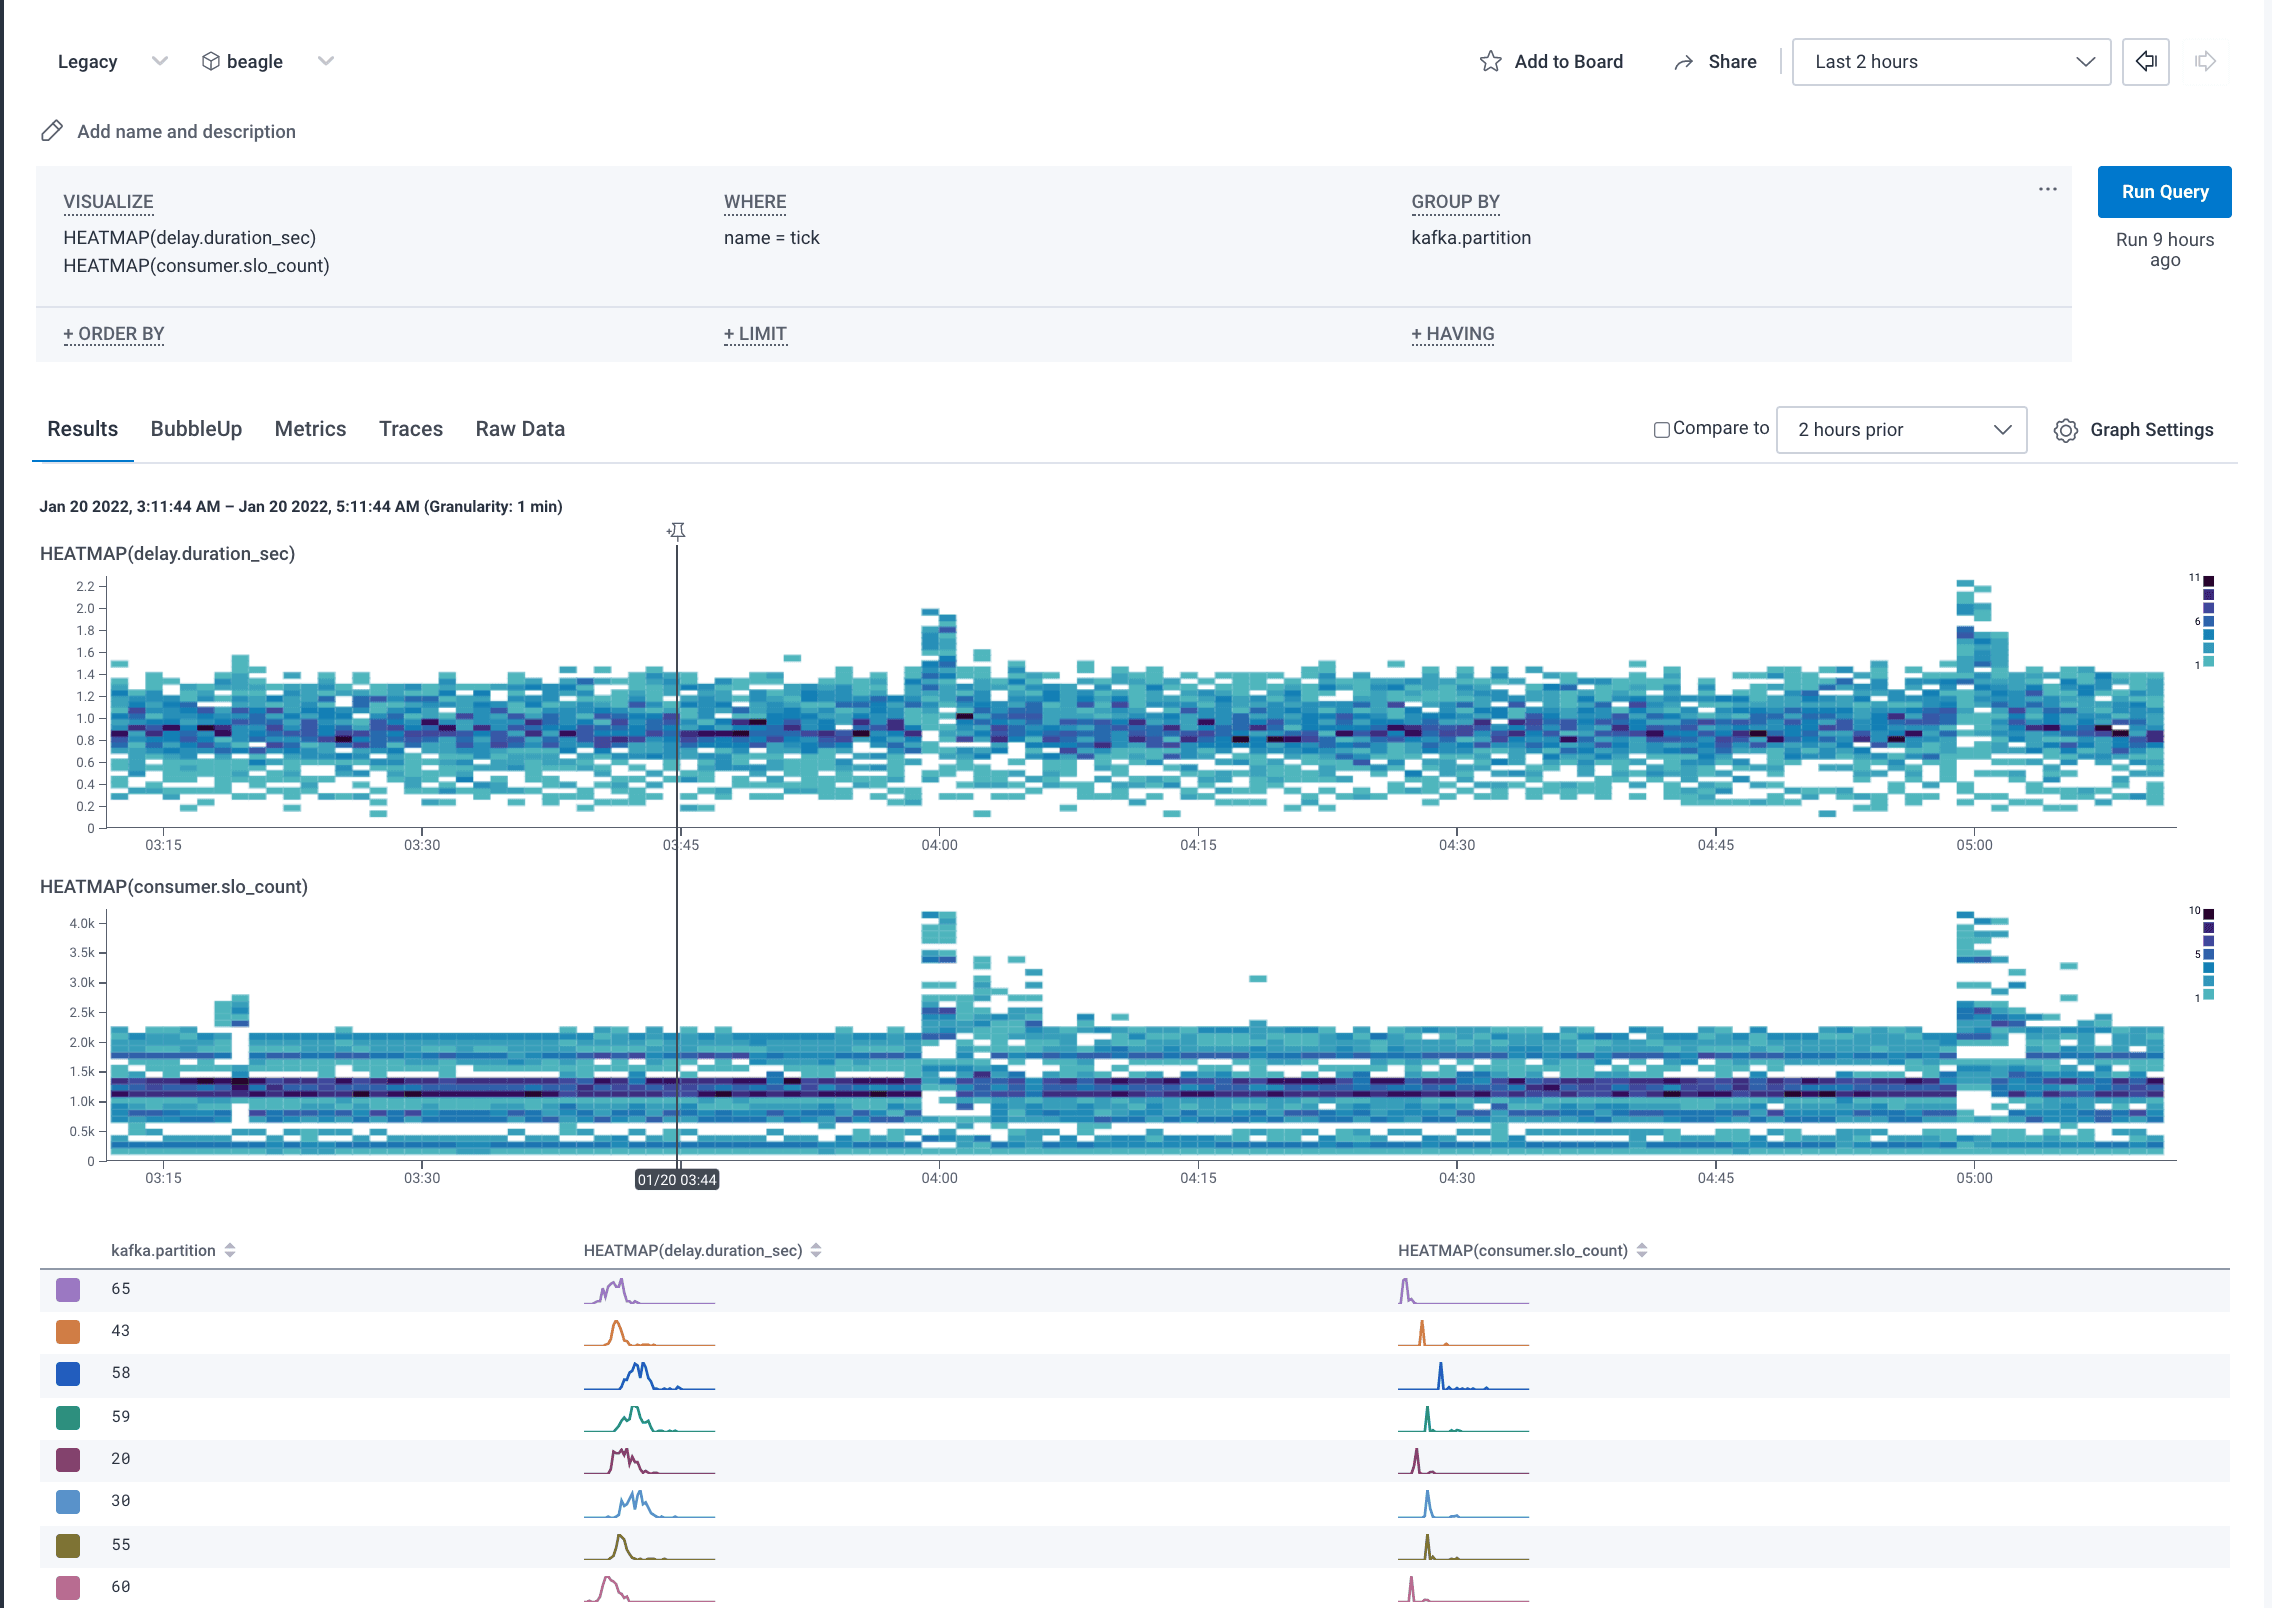The height and width of the screenshot is (1608, 2272).
Task: Switch to the BubbleUp tab
Action: pyautogui.click(x=196, y=428)
